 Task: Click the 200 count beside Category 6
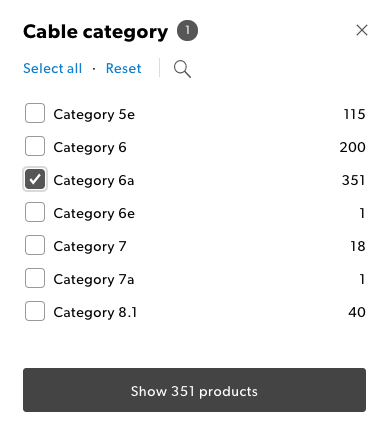click(x=353, y=147)
